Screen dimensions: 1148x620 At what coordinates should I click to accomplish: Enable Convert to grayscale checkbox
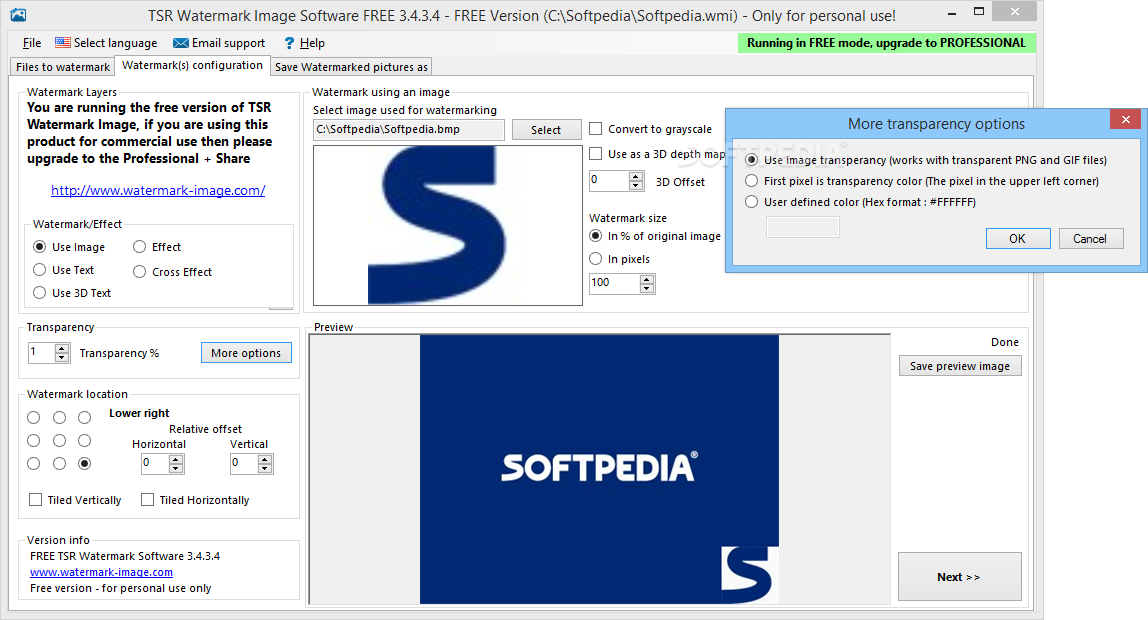tap(596, 129)
